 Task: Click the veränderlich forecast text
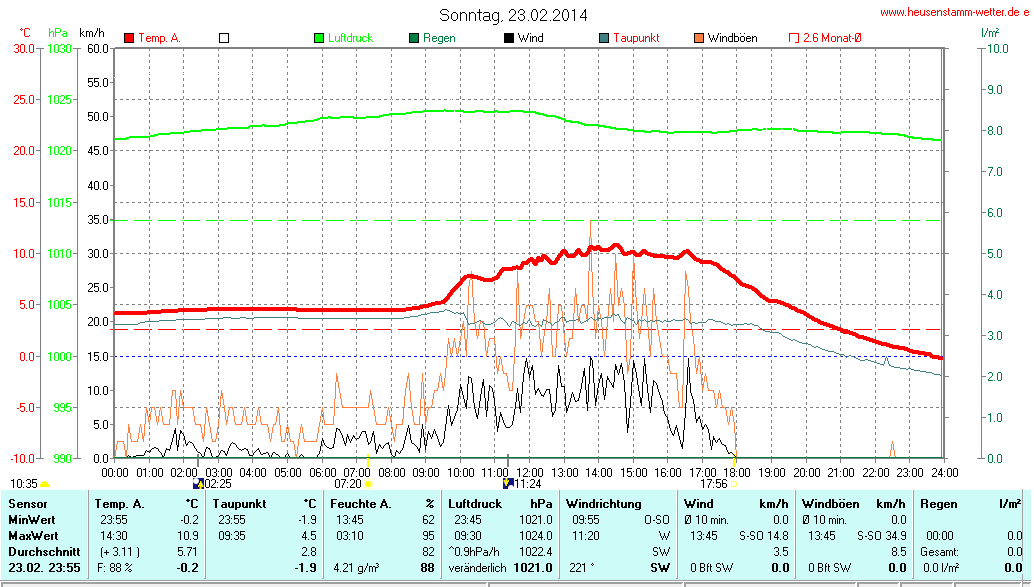477,567
